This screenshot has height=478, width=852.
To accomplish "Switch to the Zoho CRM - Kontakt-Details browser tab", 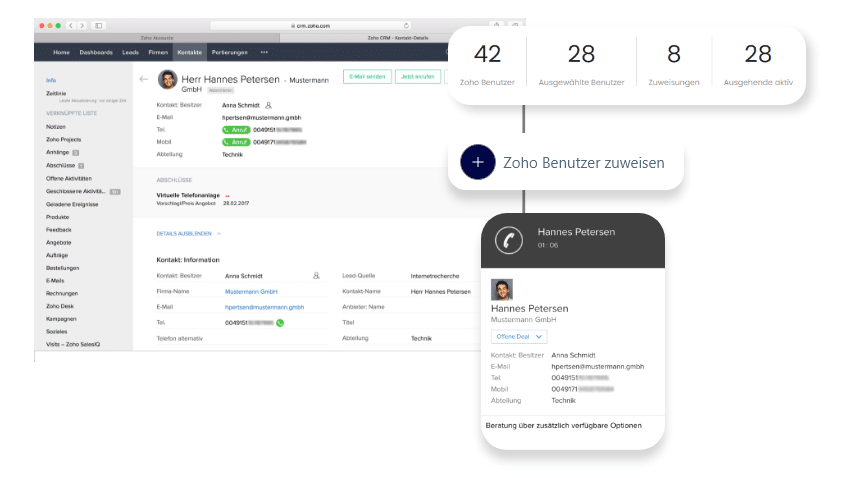I will (x=398, y=38).
